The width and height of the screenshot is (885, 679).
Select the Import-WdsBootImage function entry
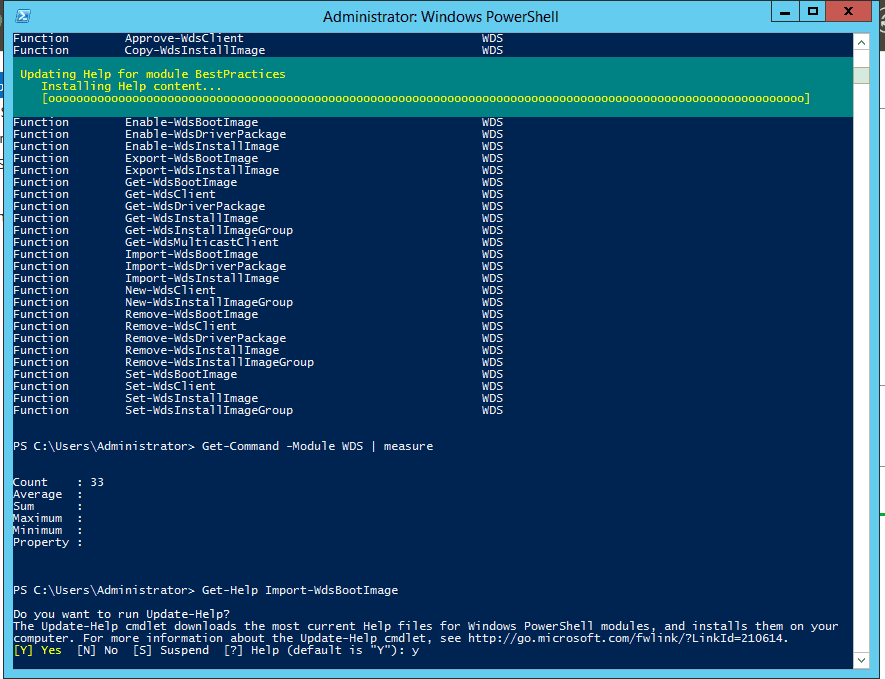coord(191,253)
